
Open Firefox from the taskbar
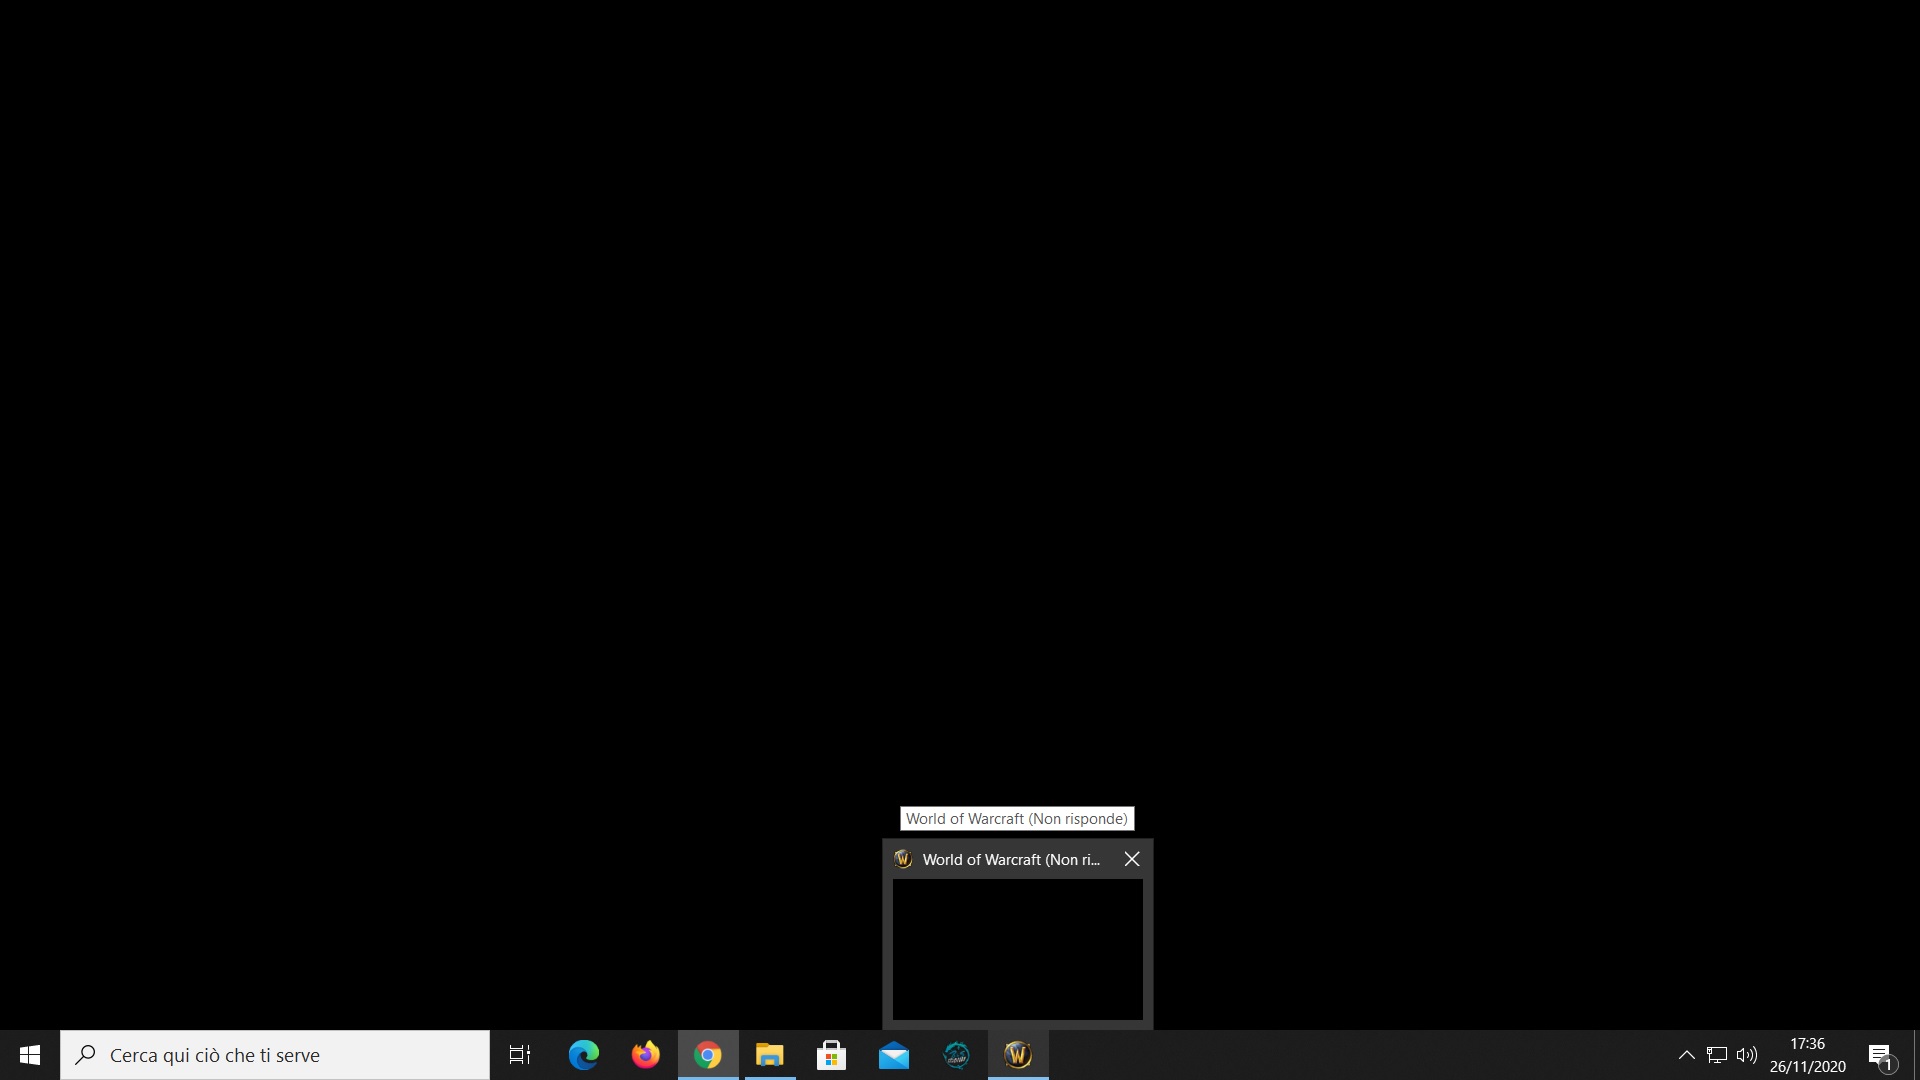[x=646, y=1055]
